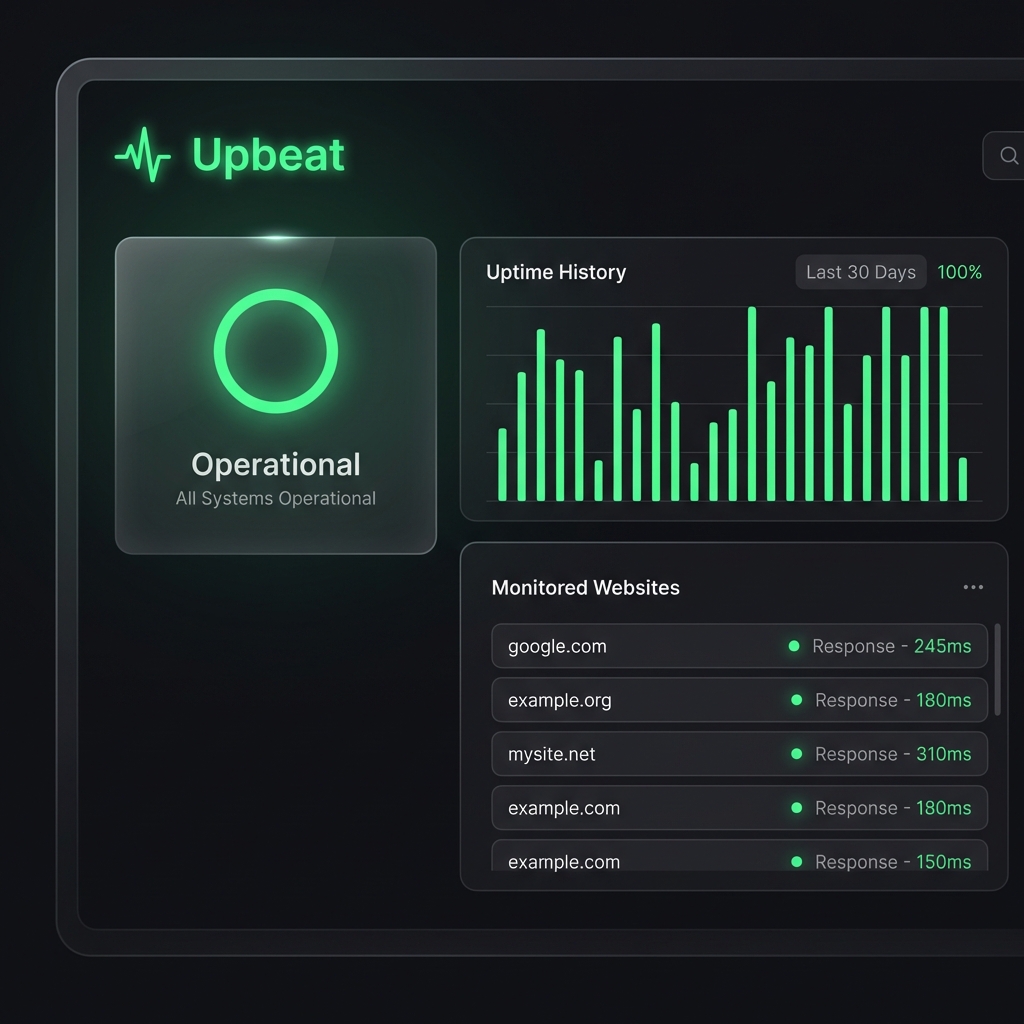The width and height of the screenshot is (1024, 1024).
Task: Open the Monitored Websites three-dot menu
Action: tap(972, 587)
